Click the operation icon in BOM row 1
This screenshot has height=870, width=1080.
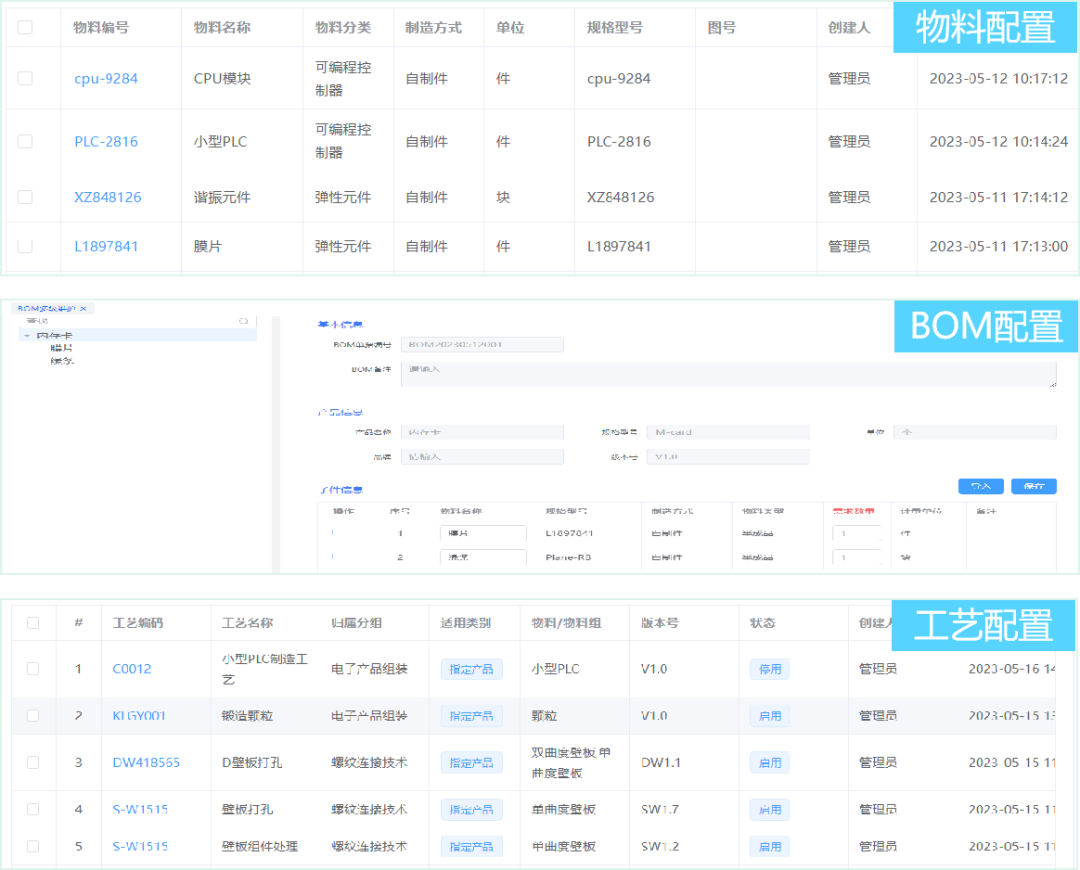(x=333, y=532)
